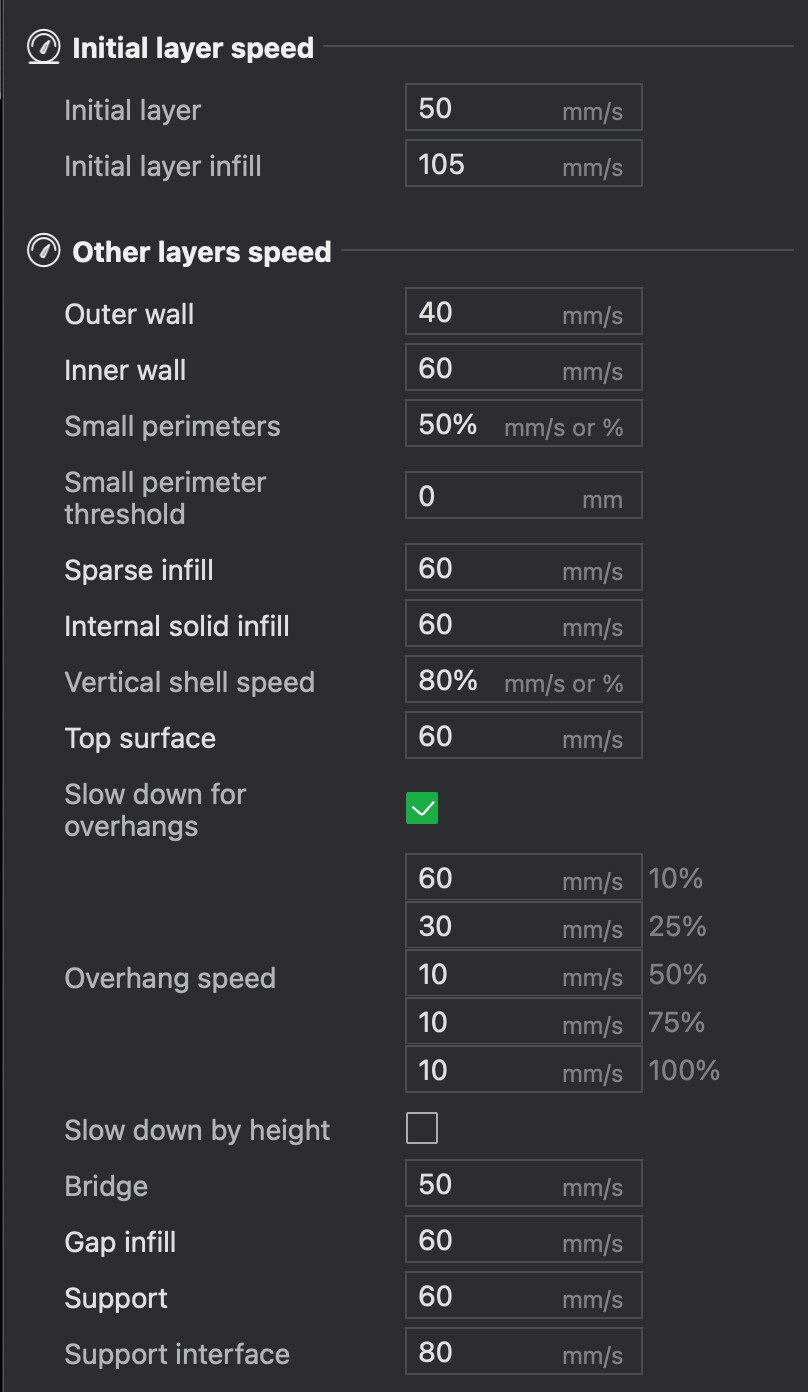Open the Small perimeters value box
Screen dimensions: 808x1392
pos(523,424)
